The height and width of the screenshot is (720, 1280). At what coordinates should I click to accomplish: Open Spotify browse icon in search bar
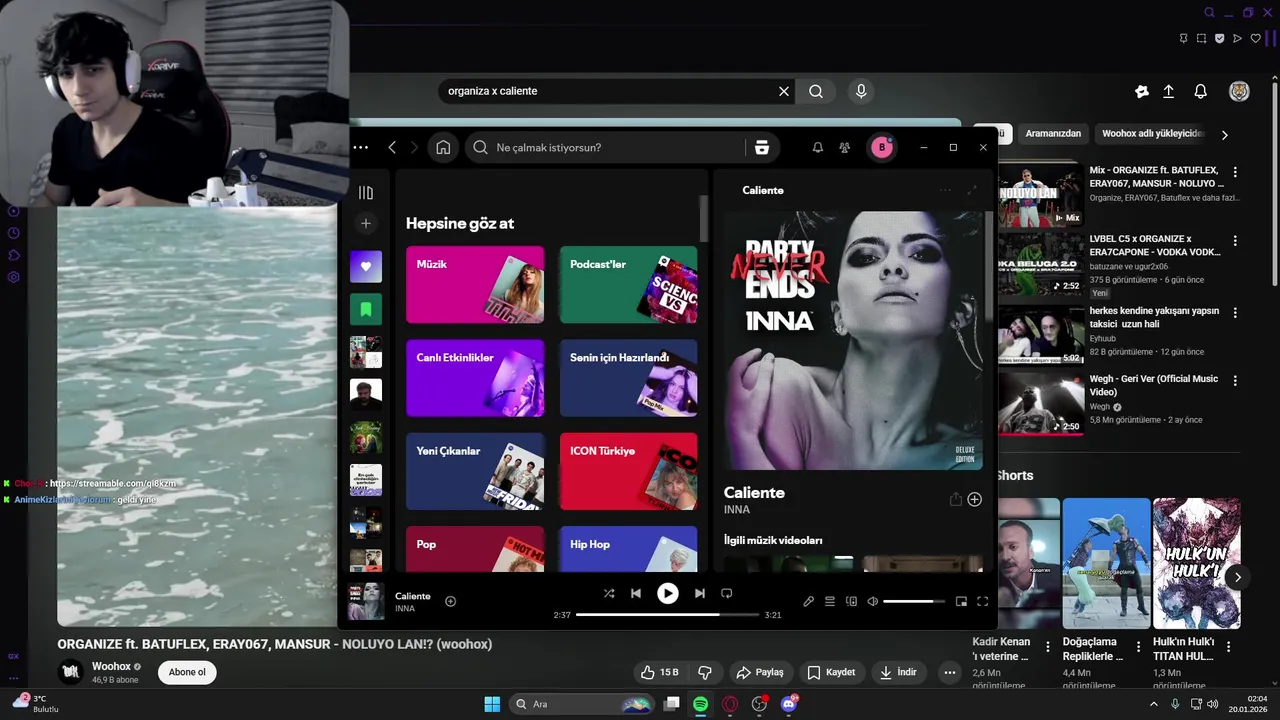click(762, 147)
